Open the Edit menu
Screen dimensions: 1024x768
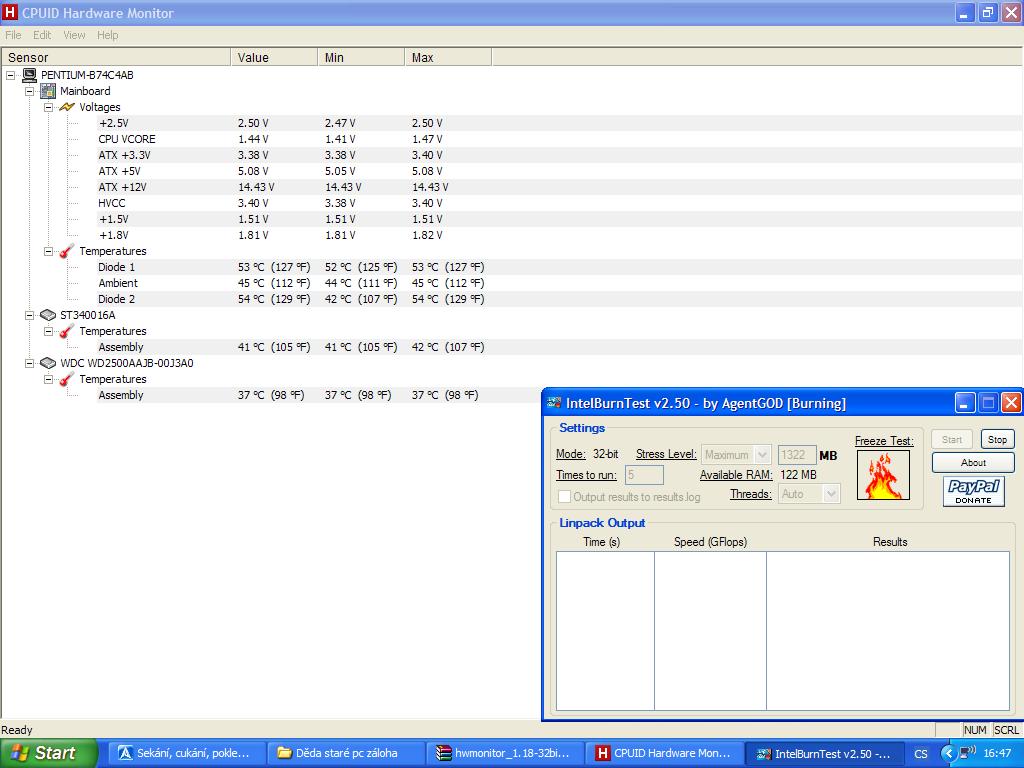click(42, 35)
